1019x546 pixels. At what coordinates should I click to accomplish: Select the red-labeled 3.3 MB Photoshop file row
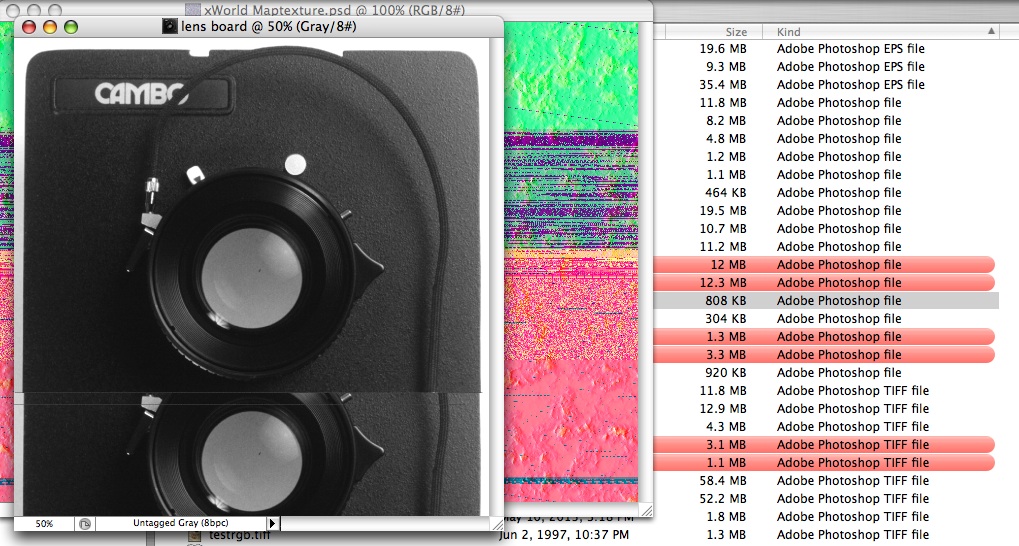point(824,354)
